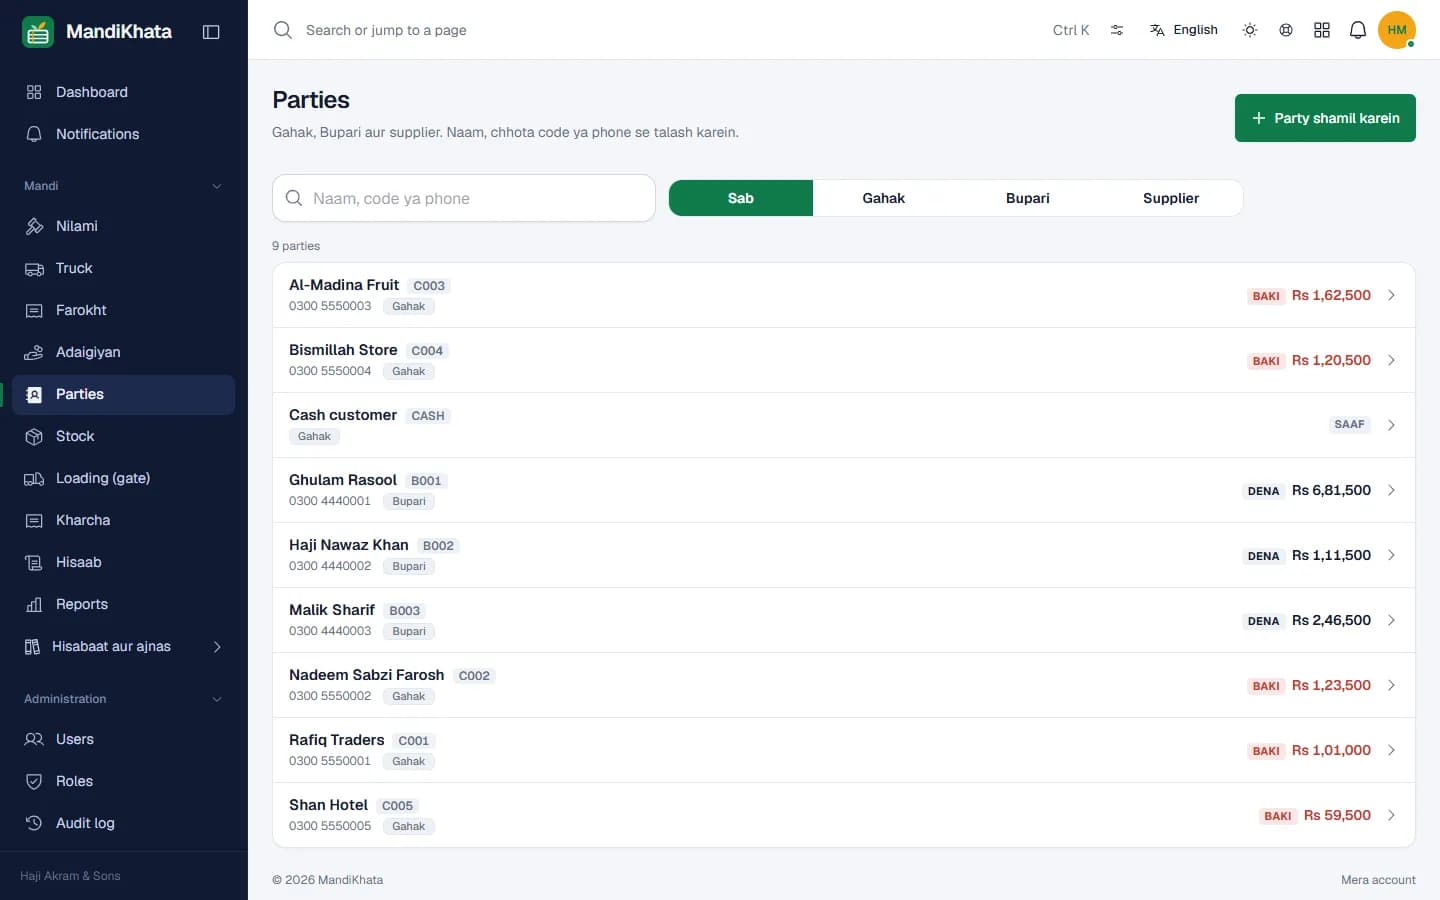The image size is (1440, 900).
Task: Click the top bar notification bell
Action: [x=1358, y=30]
